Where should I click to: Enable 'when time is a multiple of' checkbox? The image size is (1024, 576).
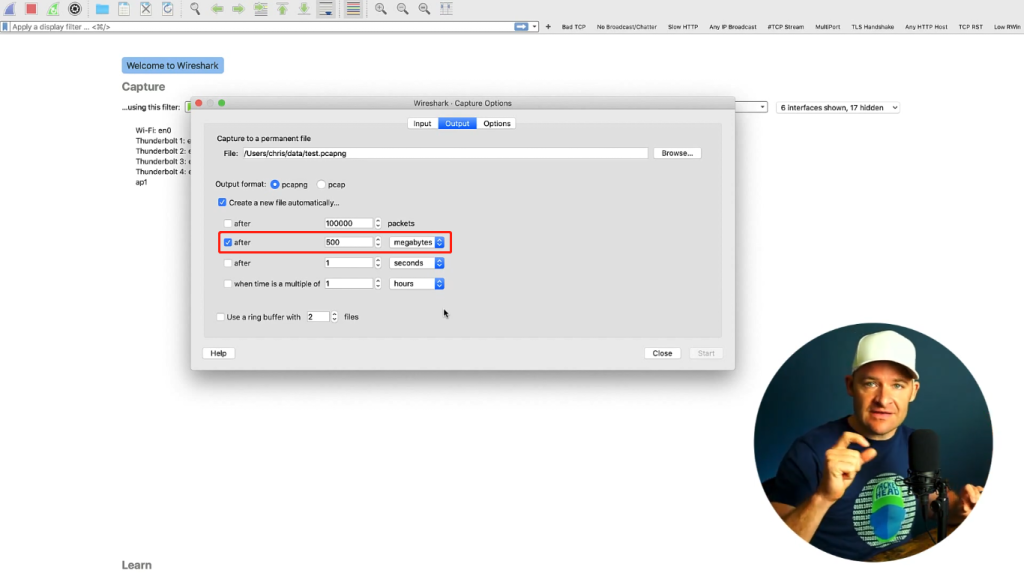pos(228,284)
